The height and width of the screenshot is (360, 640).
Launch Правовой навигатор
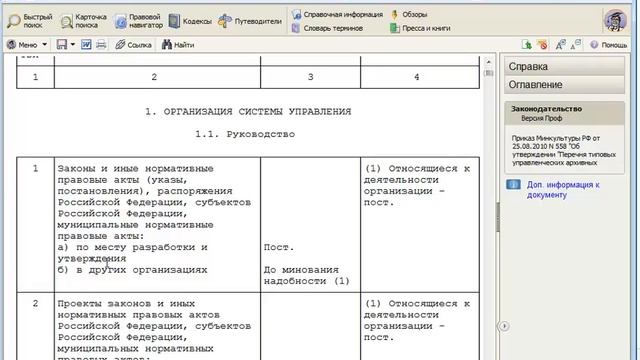pos(139,21)
